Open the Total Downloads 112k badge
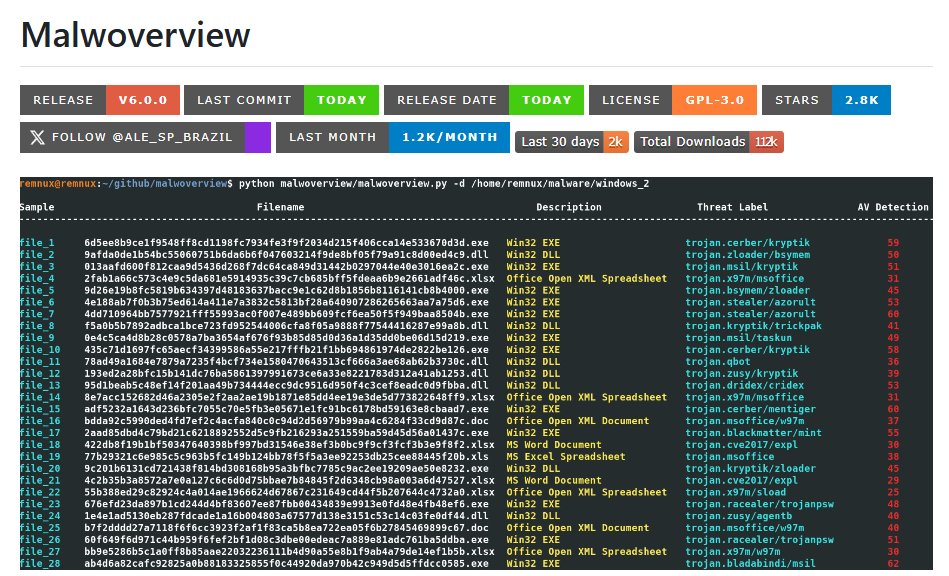 coord(709,142)
